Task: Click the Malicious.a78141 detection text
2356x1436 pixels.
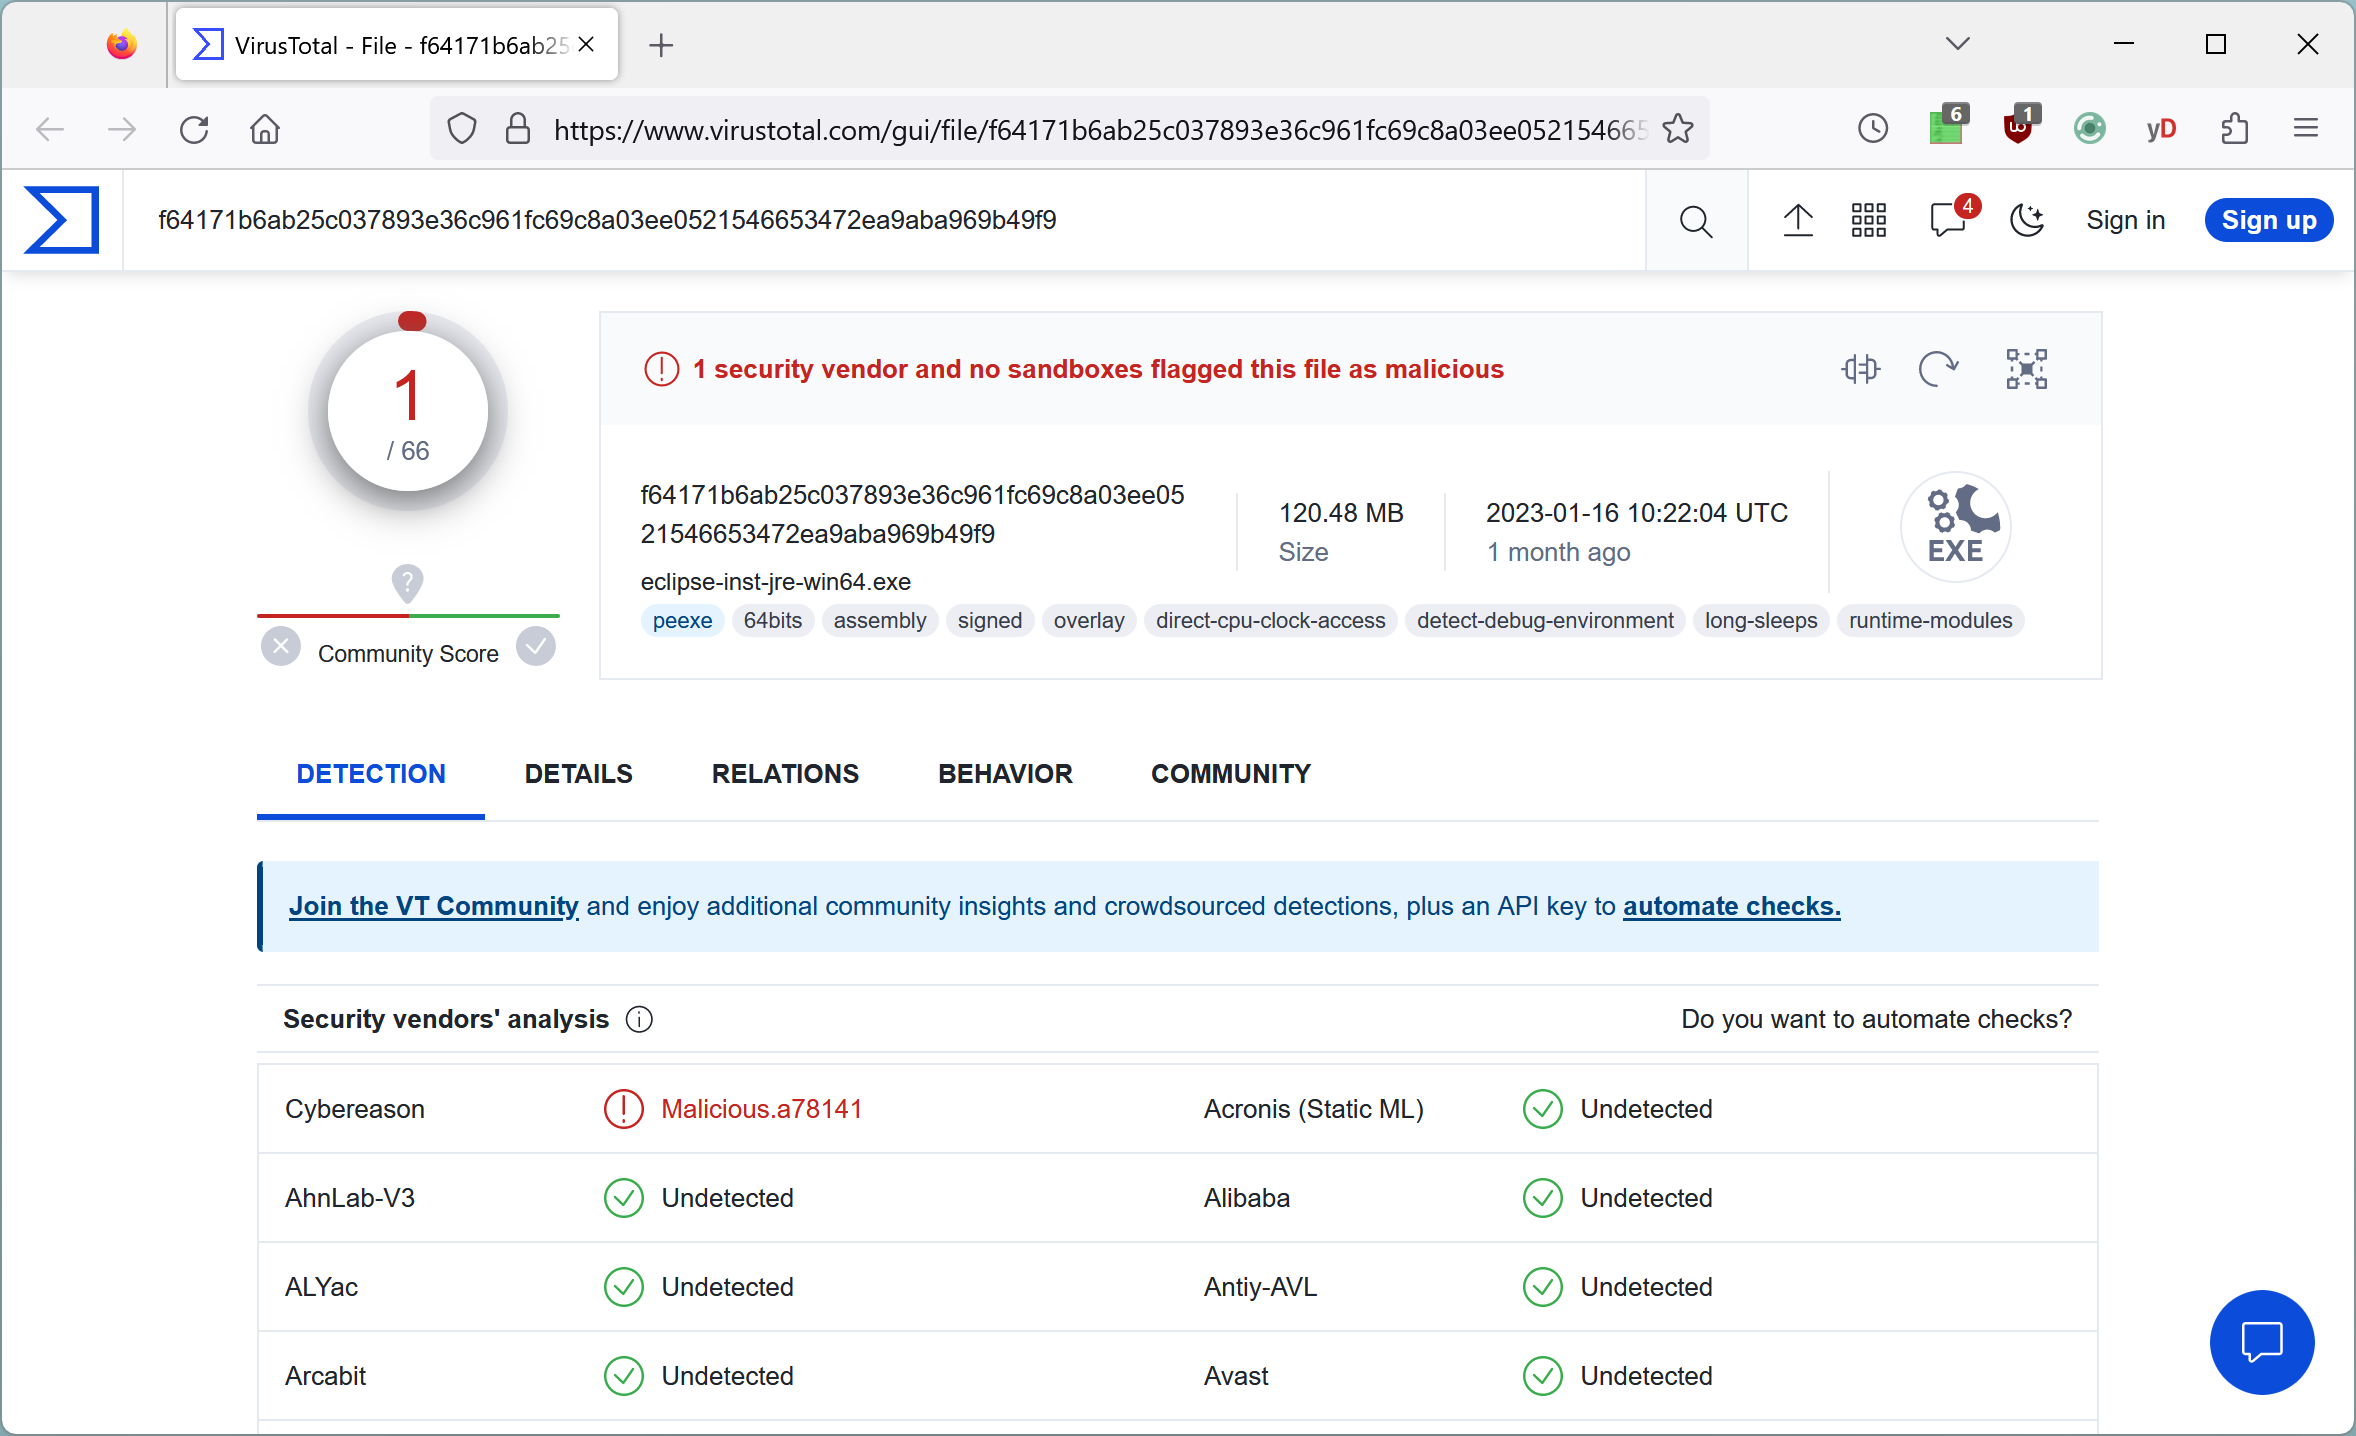Action: point(762,1109)
